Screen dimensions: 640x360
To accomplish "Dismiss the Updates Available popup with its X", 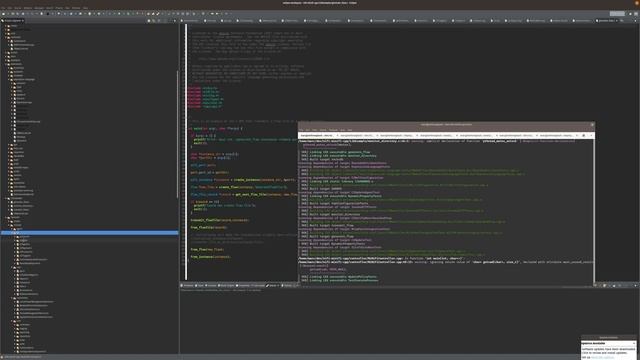I will coord(633,343).
